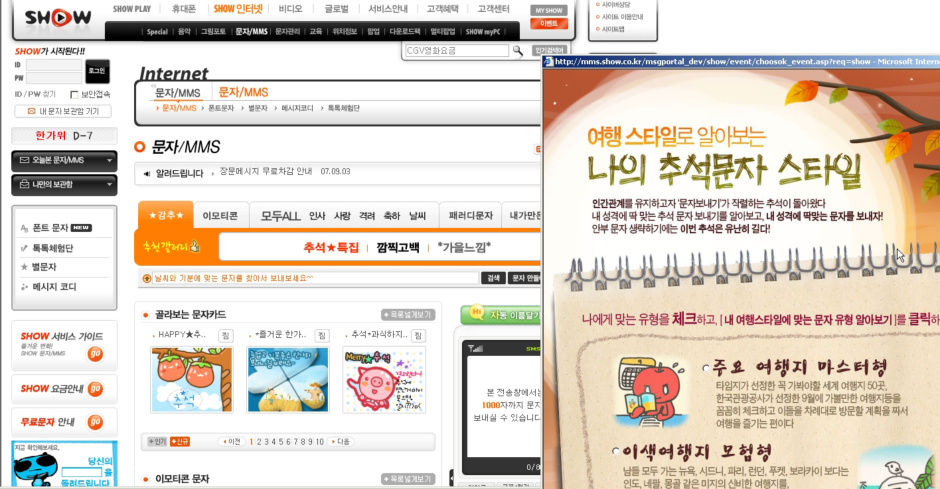Click the thumbs-up 추천갤러리 icon
This screenshot has width=940, height=489.
[194, 246]
